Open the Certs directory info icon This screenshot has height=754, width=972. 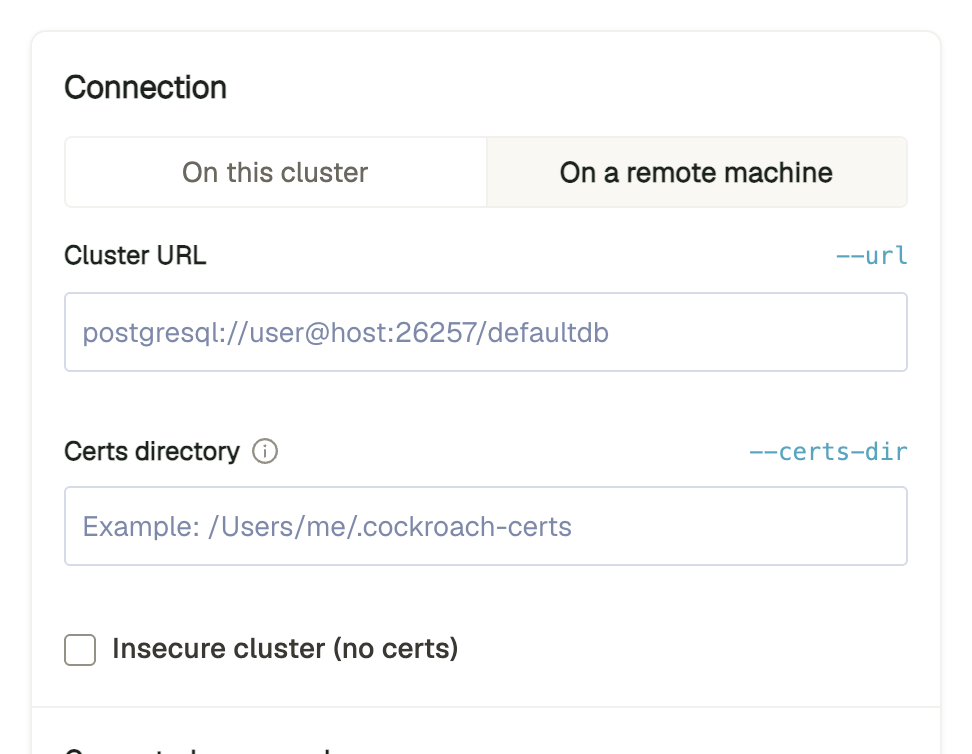coord(265,451)
